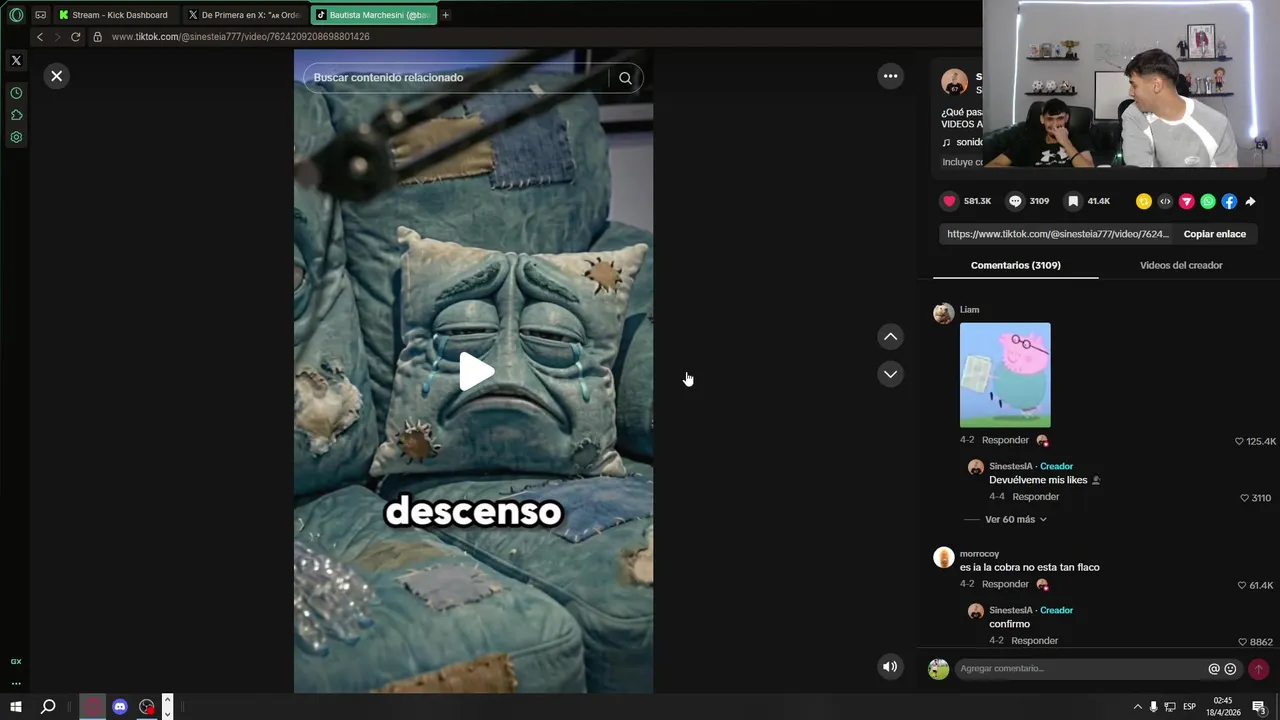Repost the video yellow icon
Screen dimensions: 1280x720
tap(1144, 201)
